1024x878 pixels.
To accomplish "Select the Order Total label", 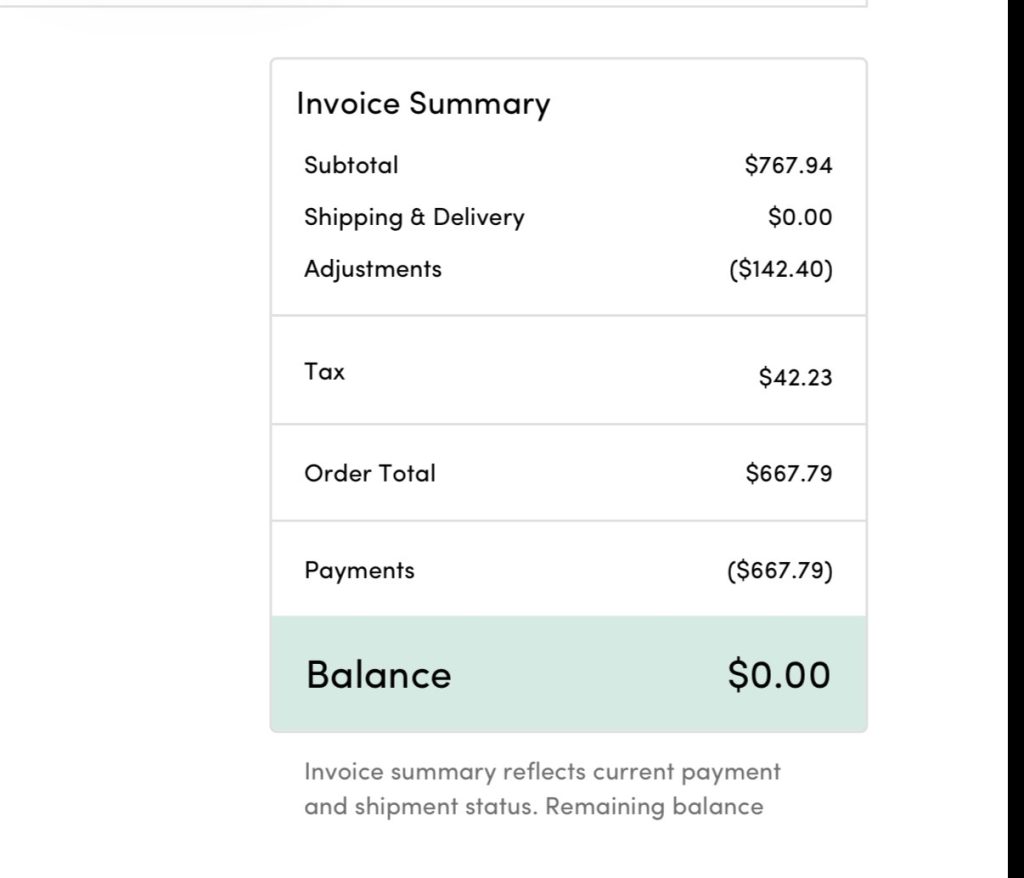I will pos(370,474).
